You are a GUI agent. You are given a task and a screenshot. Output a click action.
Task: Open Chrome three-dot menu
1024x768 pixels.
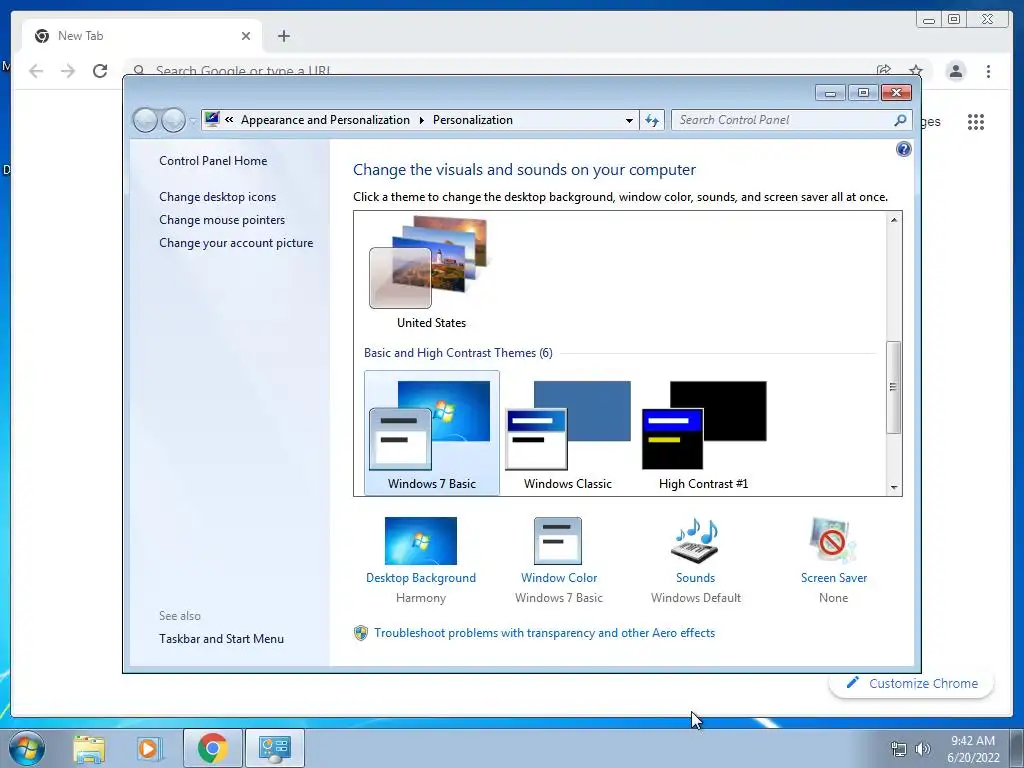tap(988, 71)
